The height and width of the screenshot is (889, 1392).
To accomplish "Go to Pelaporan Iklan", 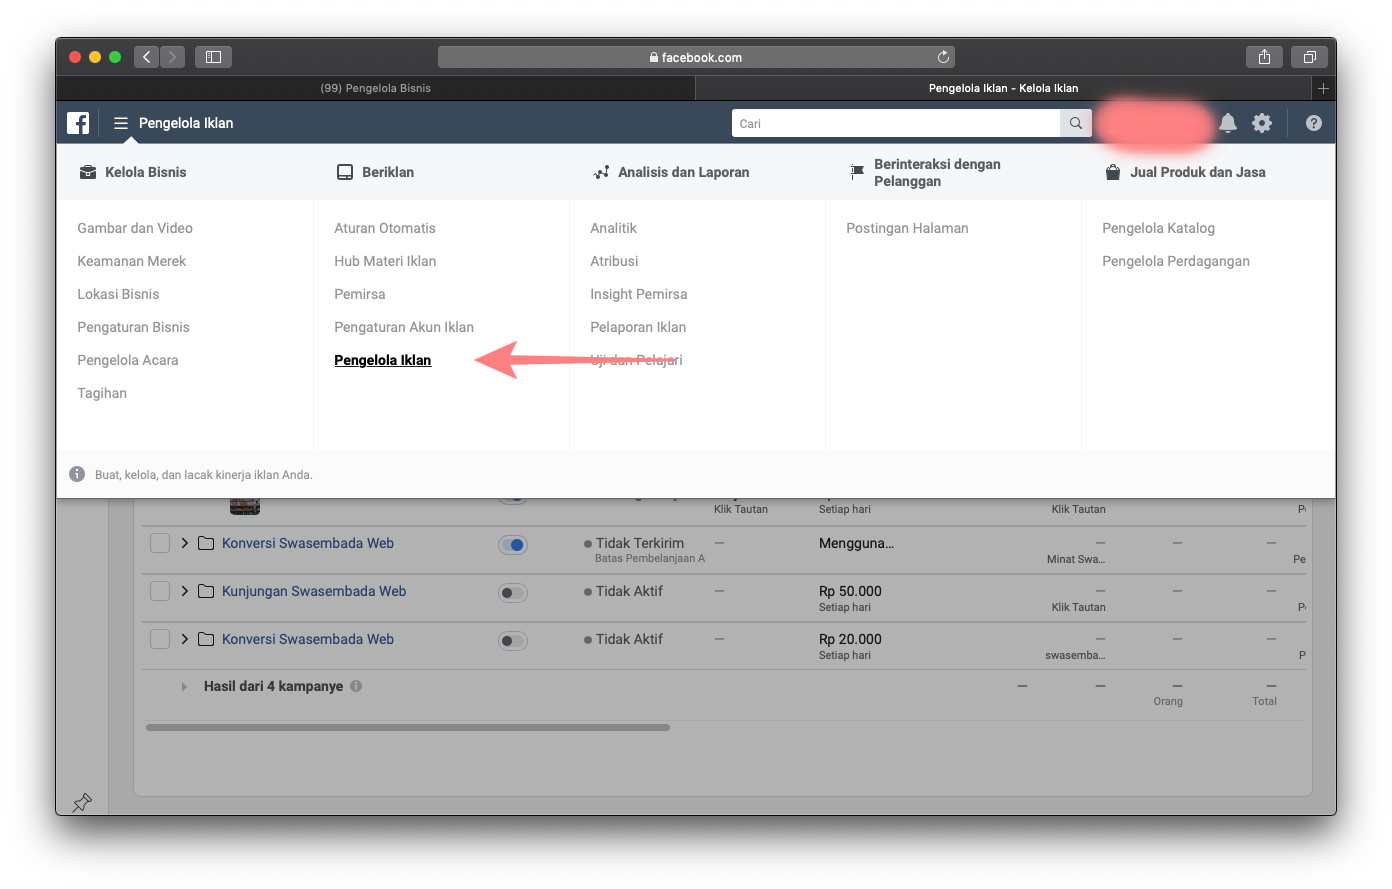I will 638,327.
